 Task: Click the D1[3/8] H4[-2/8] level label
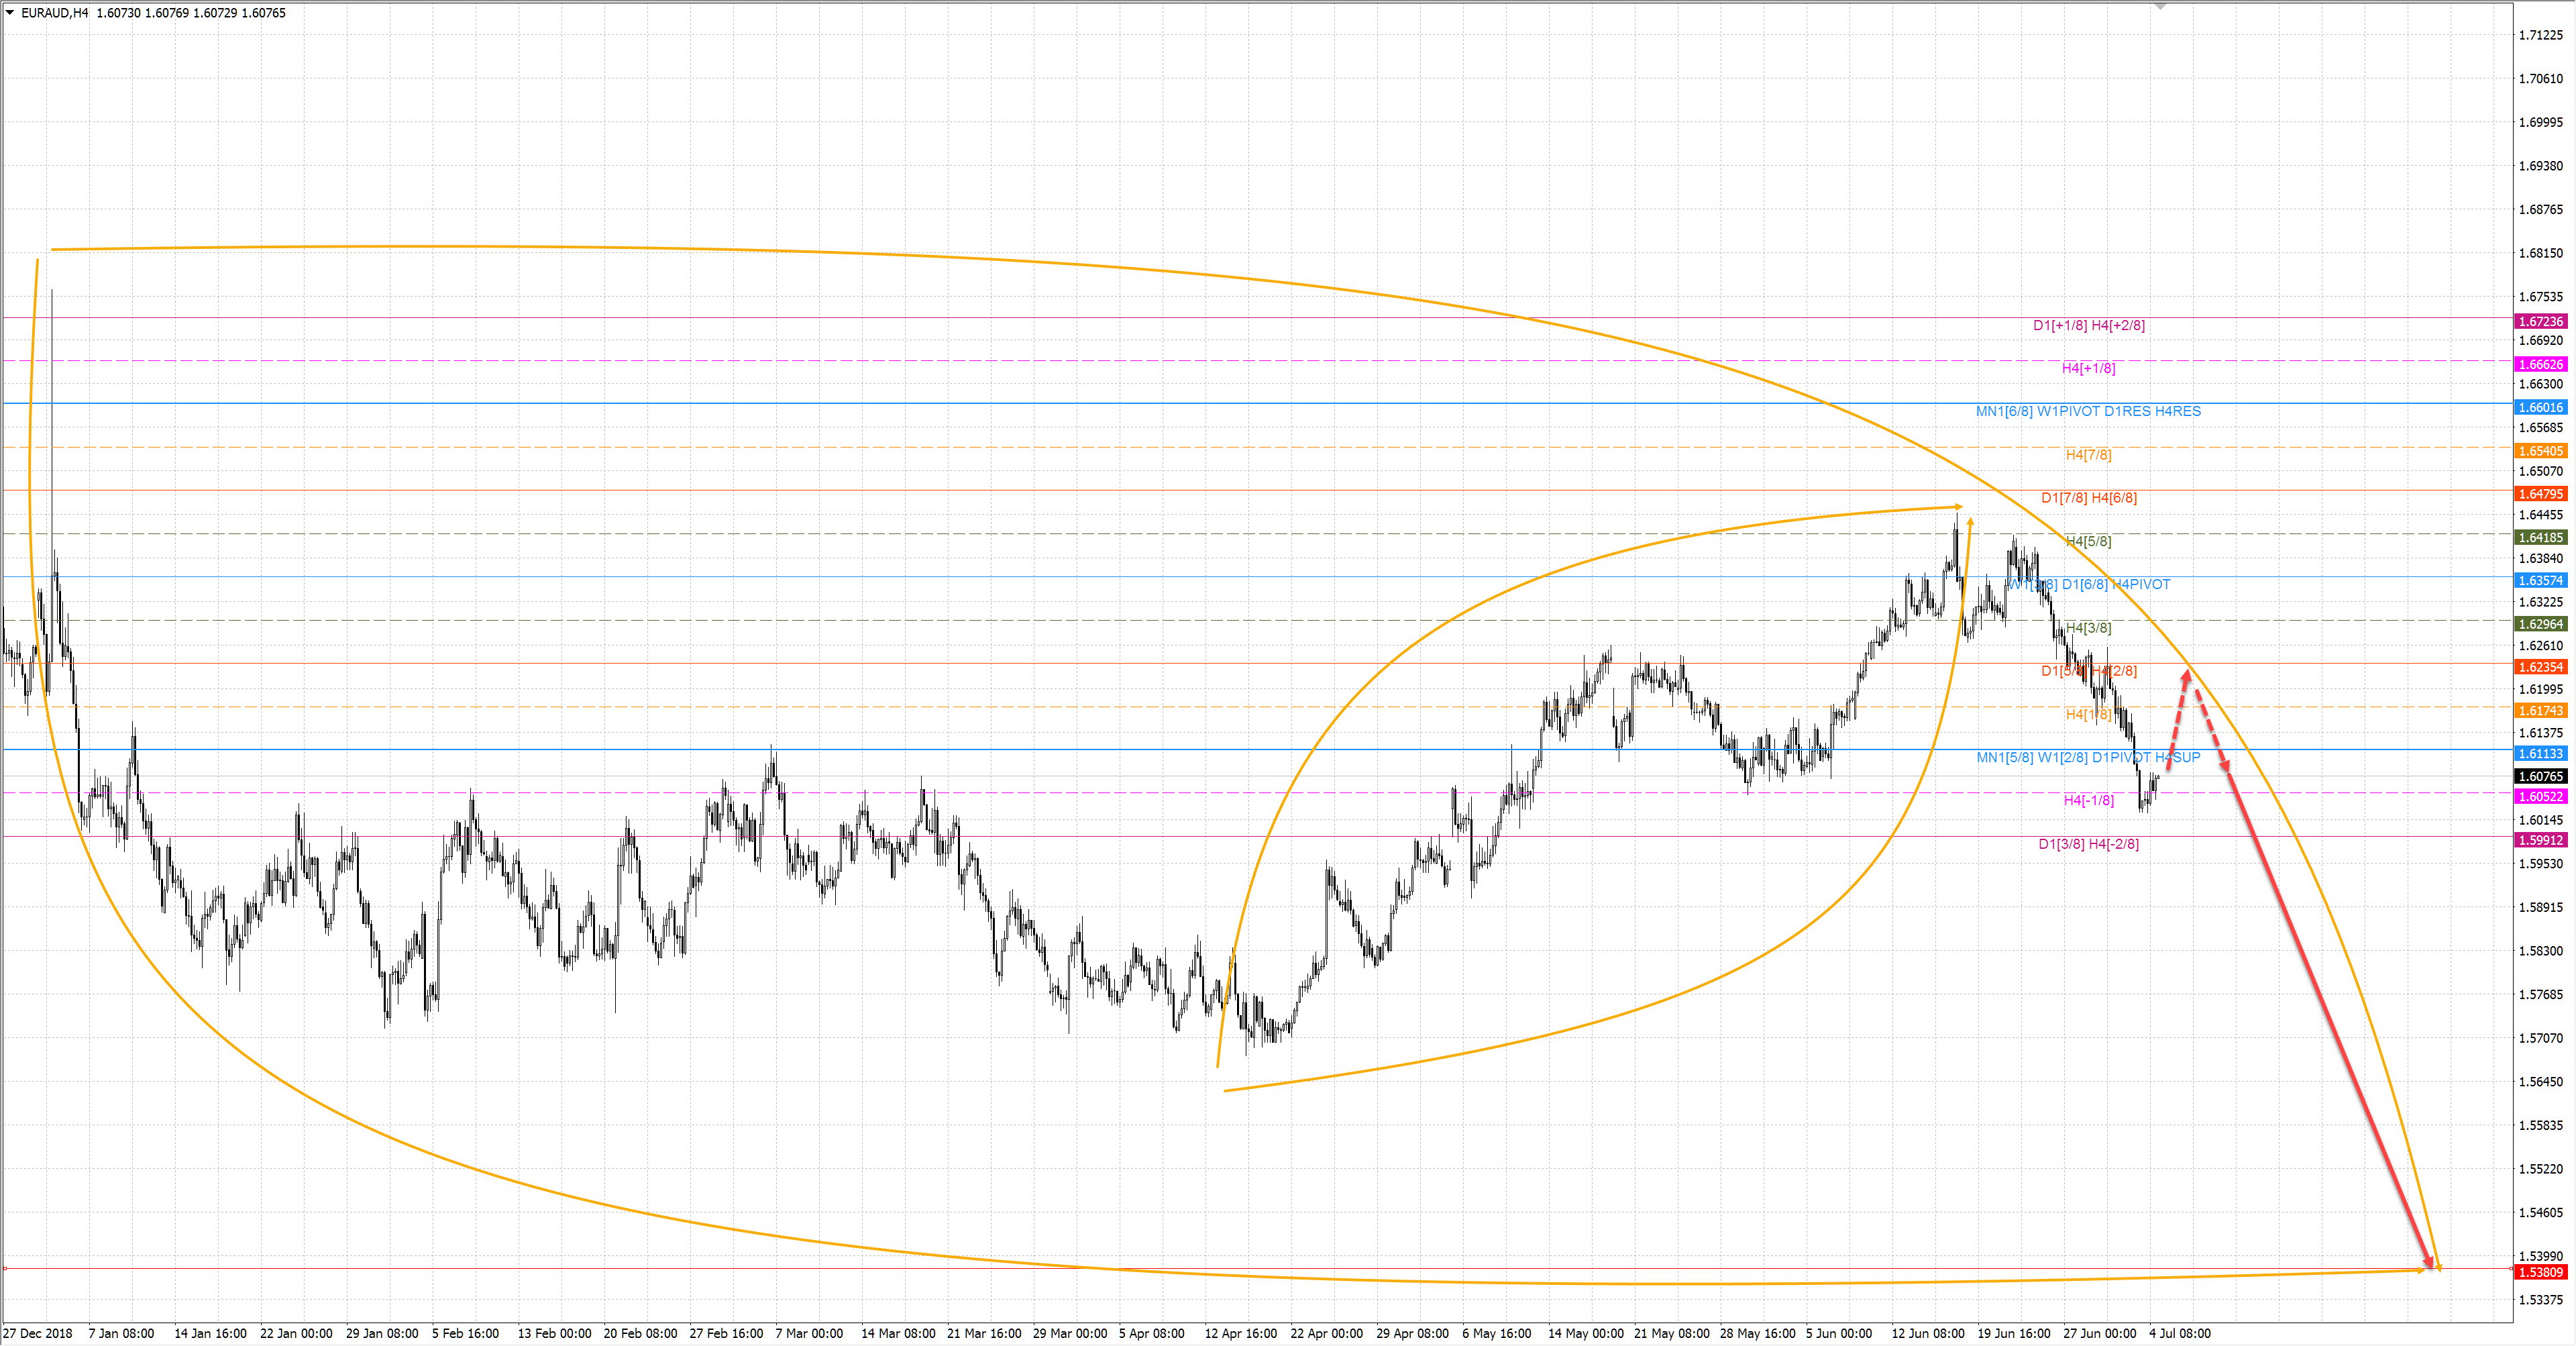(x=2088, y=844)
